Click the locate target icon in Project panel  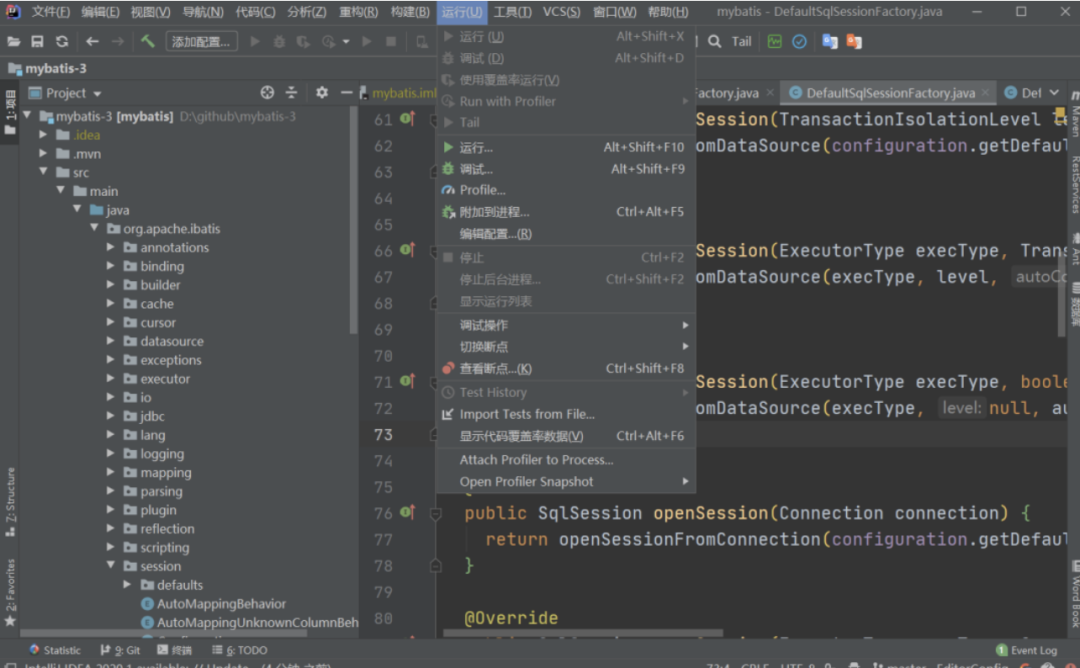tap(267, 92)
